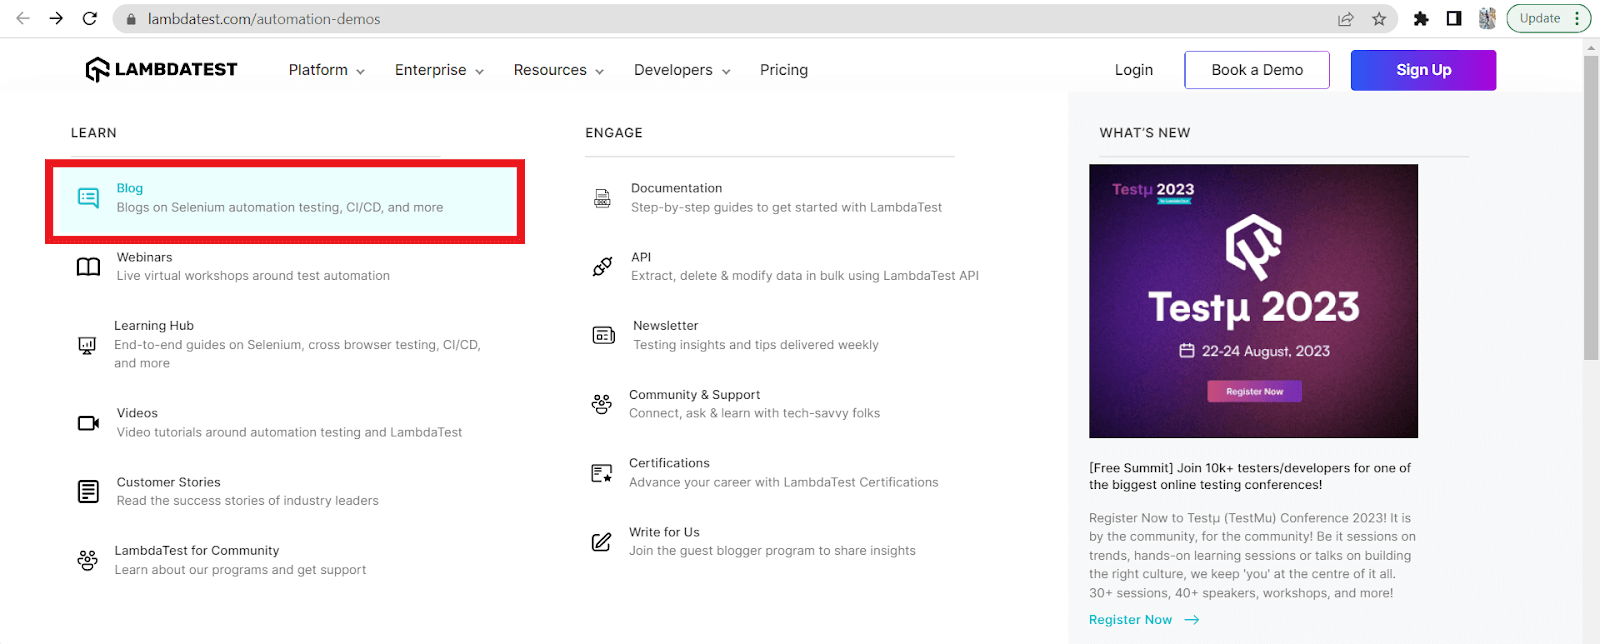Click the page vertical scrollbar
The height and width of the screenshot is (644, 1600).
pyautogui.click(x=1591, y=208)
